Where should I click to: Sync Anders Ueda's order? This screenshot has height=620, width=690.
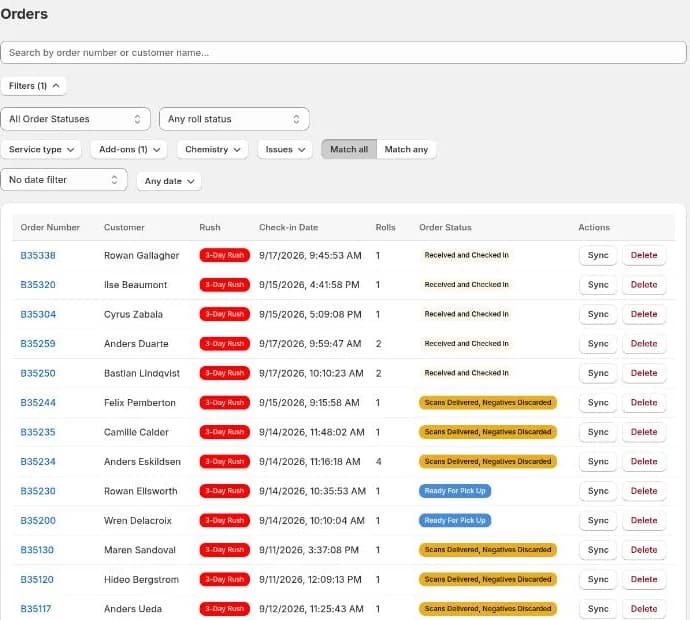(x=598, y=609)
